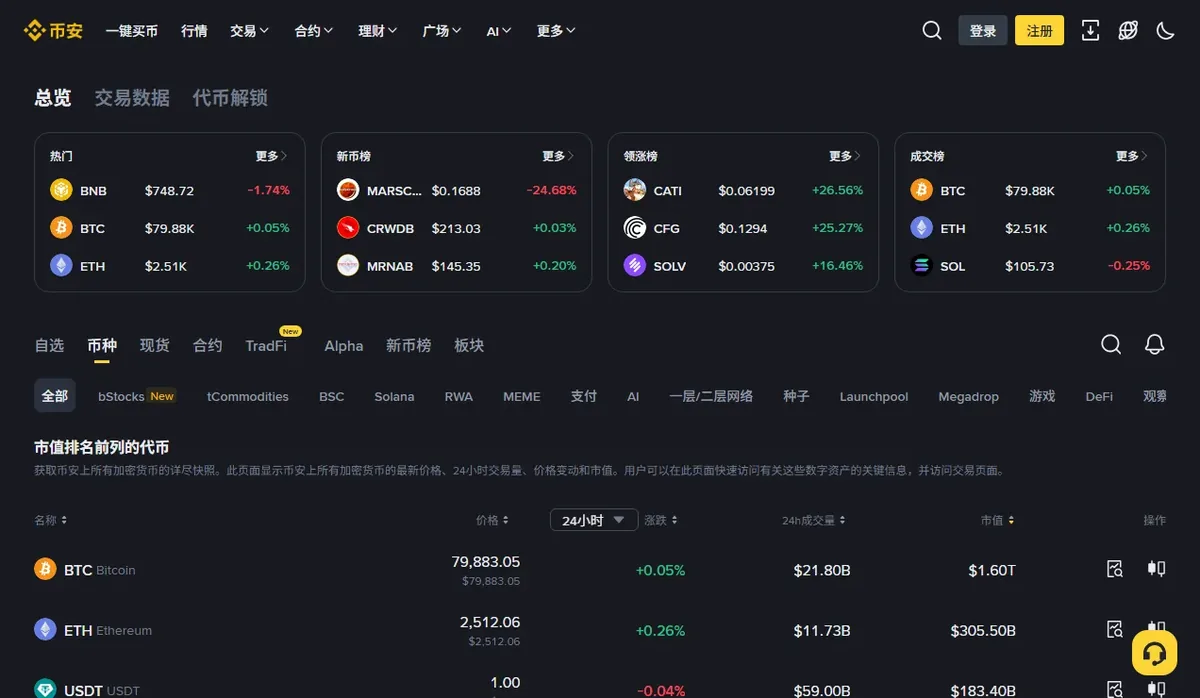This screenshot has height=698, width=1200.
Task: Expand the 理财 menu
Action: pos(378,31)
